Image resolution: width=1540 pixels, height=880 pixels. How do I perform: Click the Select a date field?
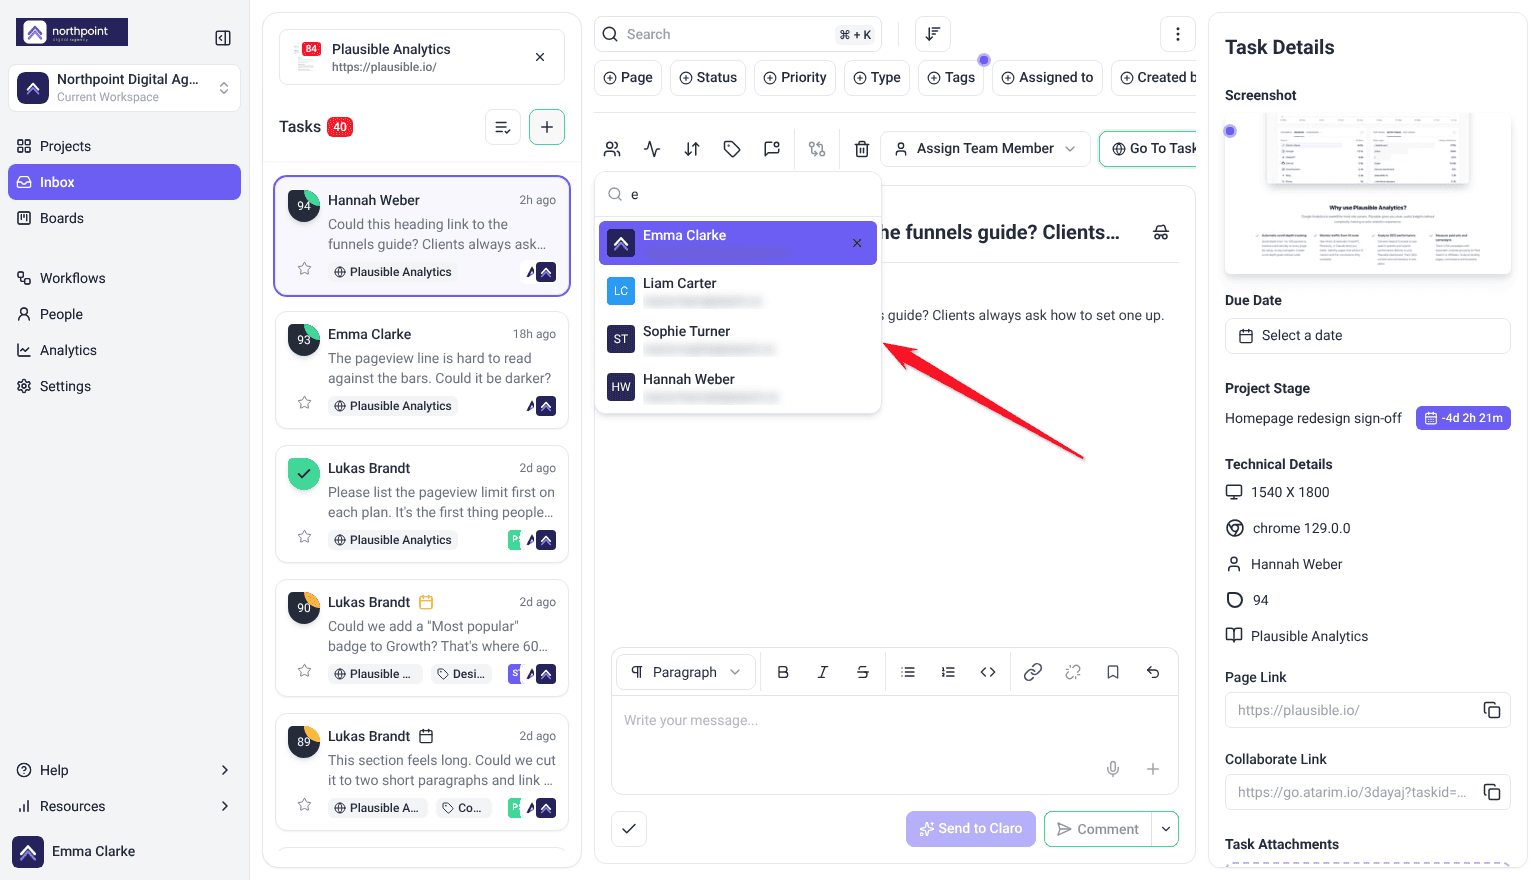click(1368, 336)
